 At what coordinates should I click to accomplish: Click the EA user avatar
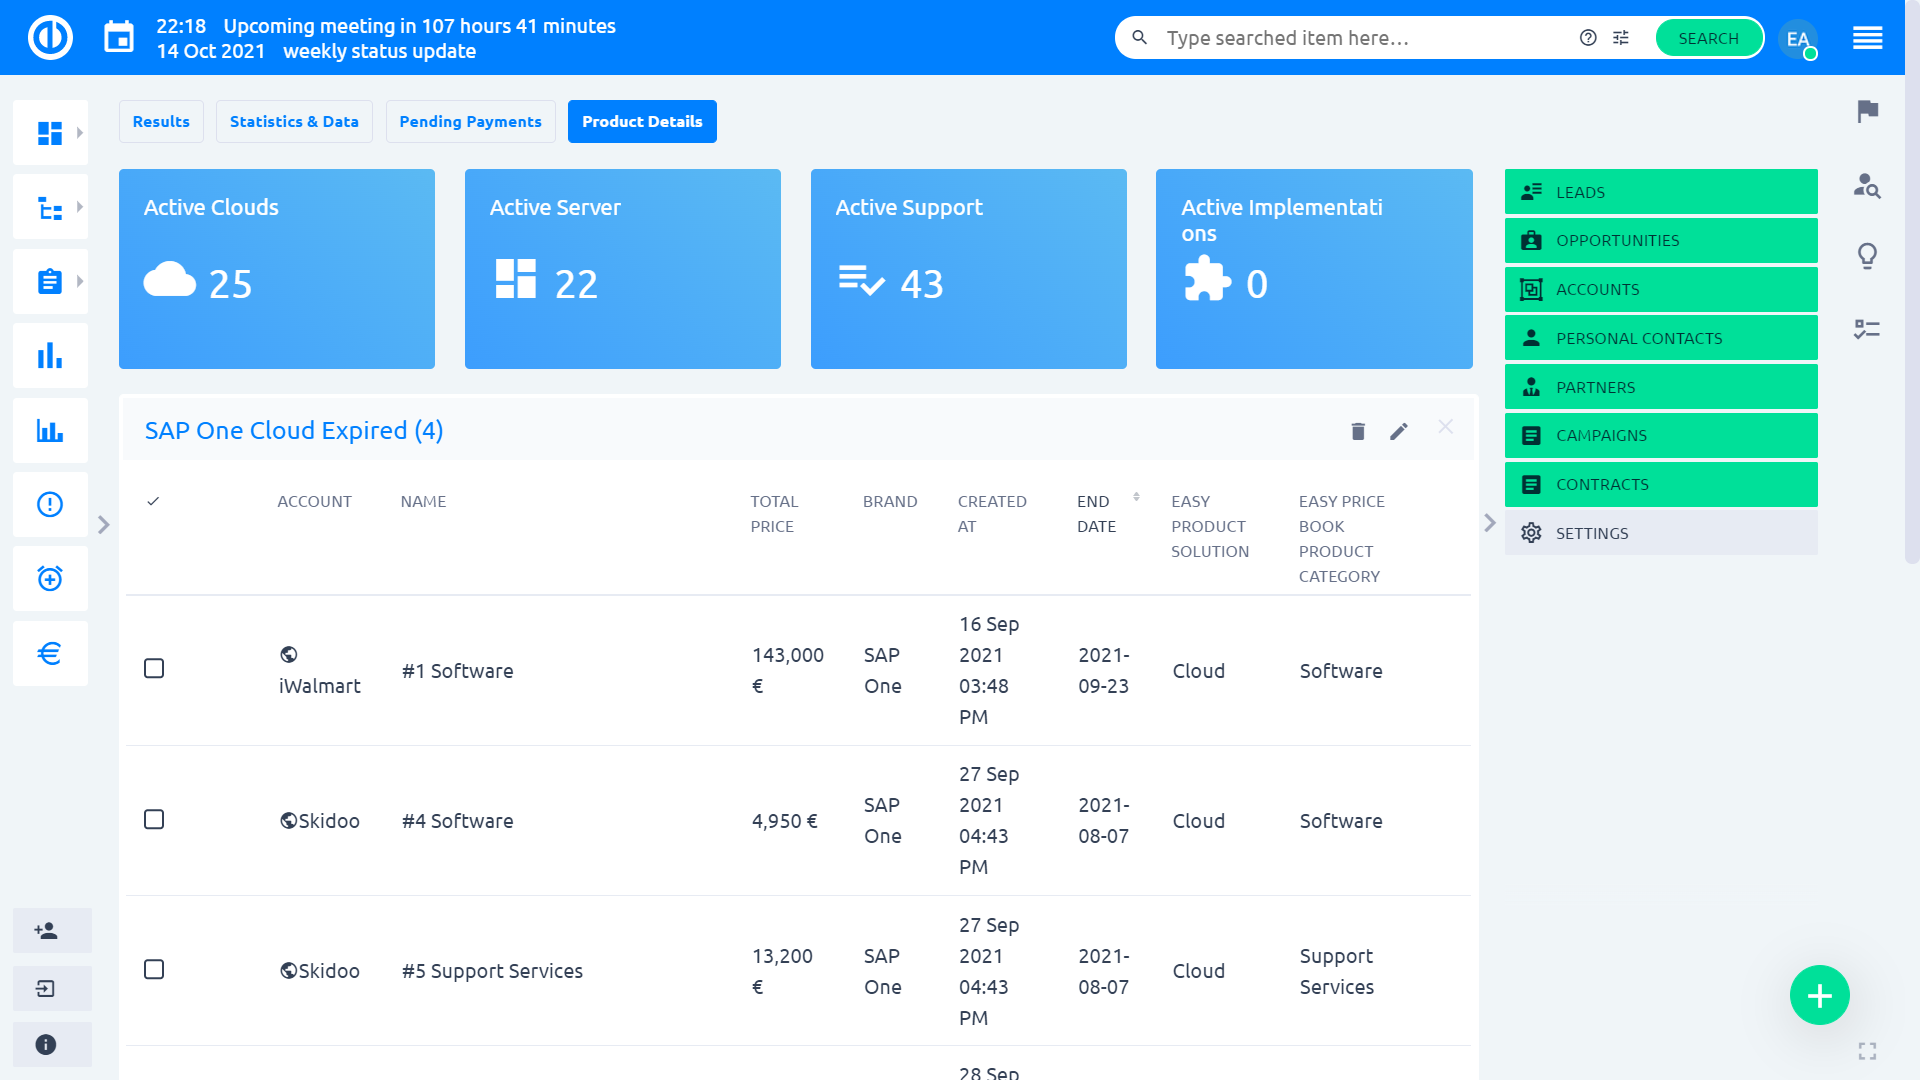tap(1798, 39)
